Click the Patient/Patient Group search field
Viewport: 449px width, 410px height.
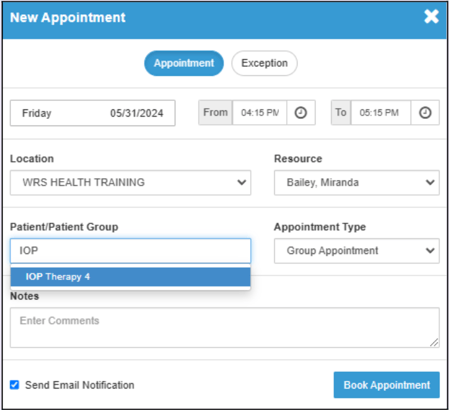point(130,251)
